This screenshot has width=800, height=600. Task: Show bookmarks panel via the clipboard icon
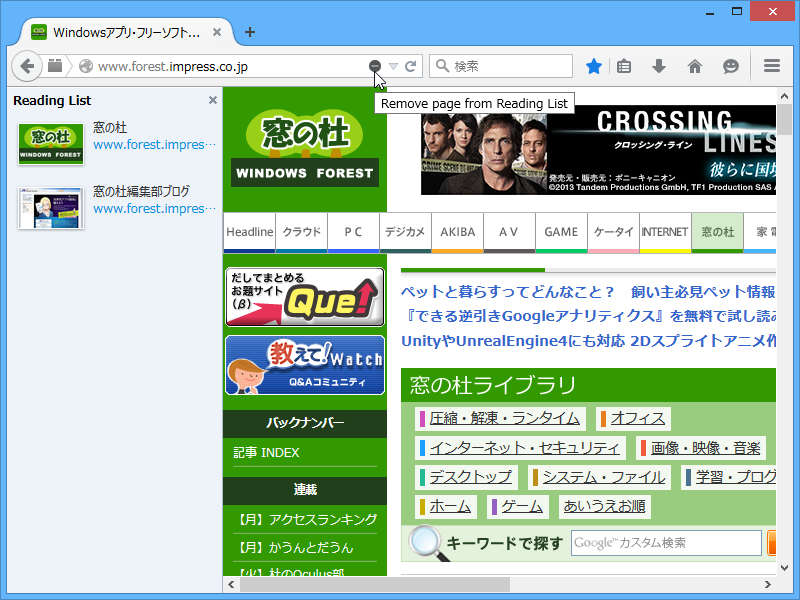623,66
